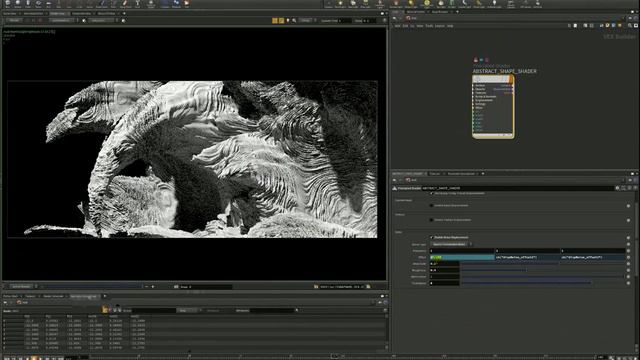The image size is (640, 360).
Task: Adjust the Attenuation slider
Action: coord(543,276)
